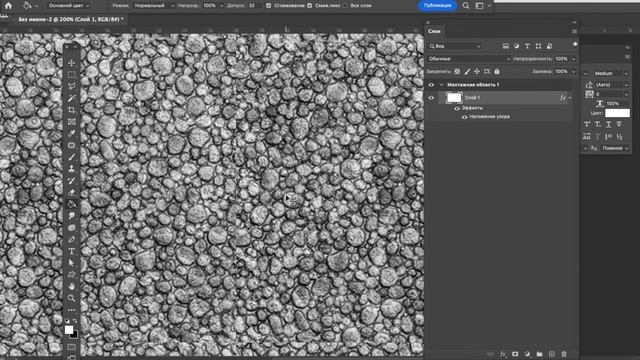Toggle the Смеж.пикс checkbox
Viewport: 640px width, 360px height.
(x=309, y=6)
